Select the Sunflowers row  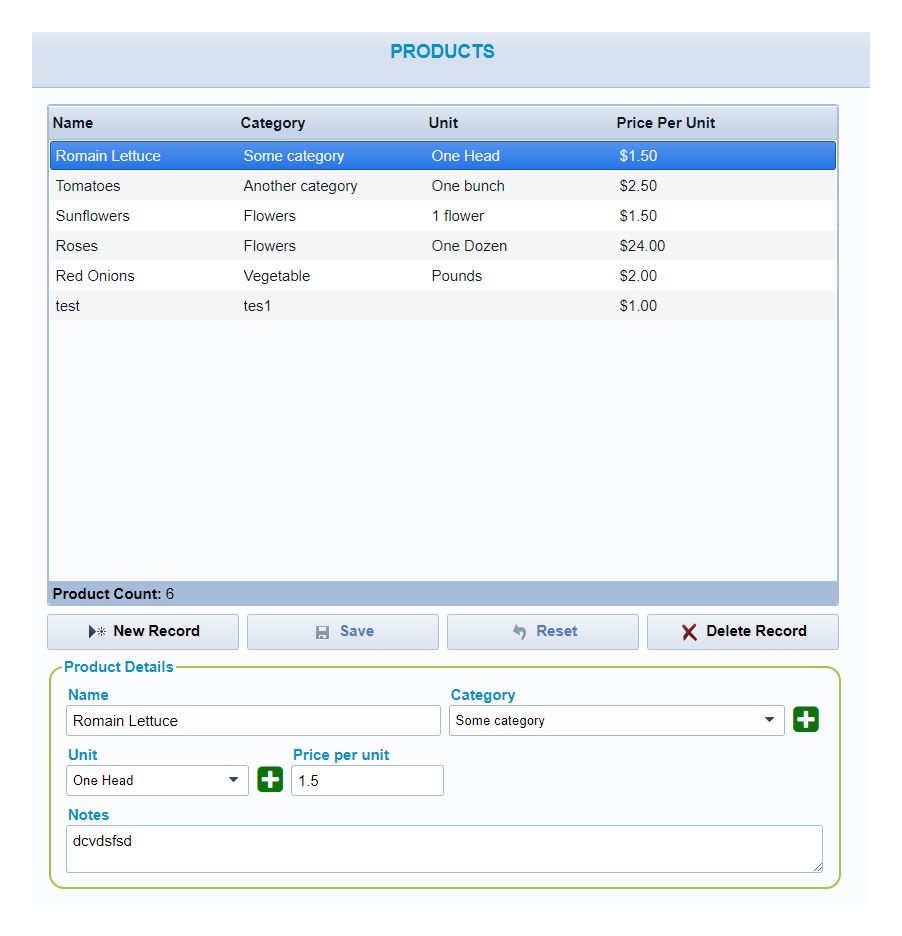point(443,215)
